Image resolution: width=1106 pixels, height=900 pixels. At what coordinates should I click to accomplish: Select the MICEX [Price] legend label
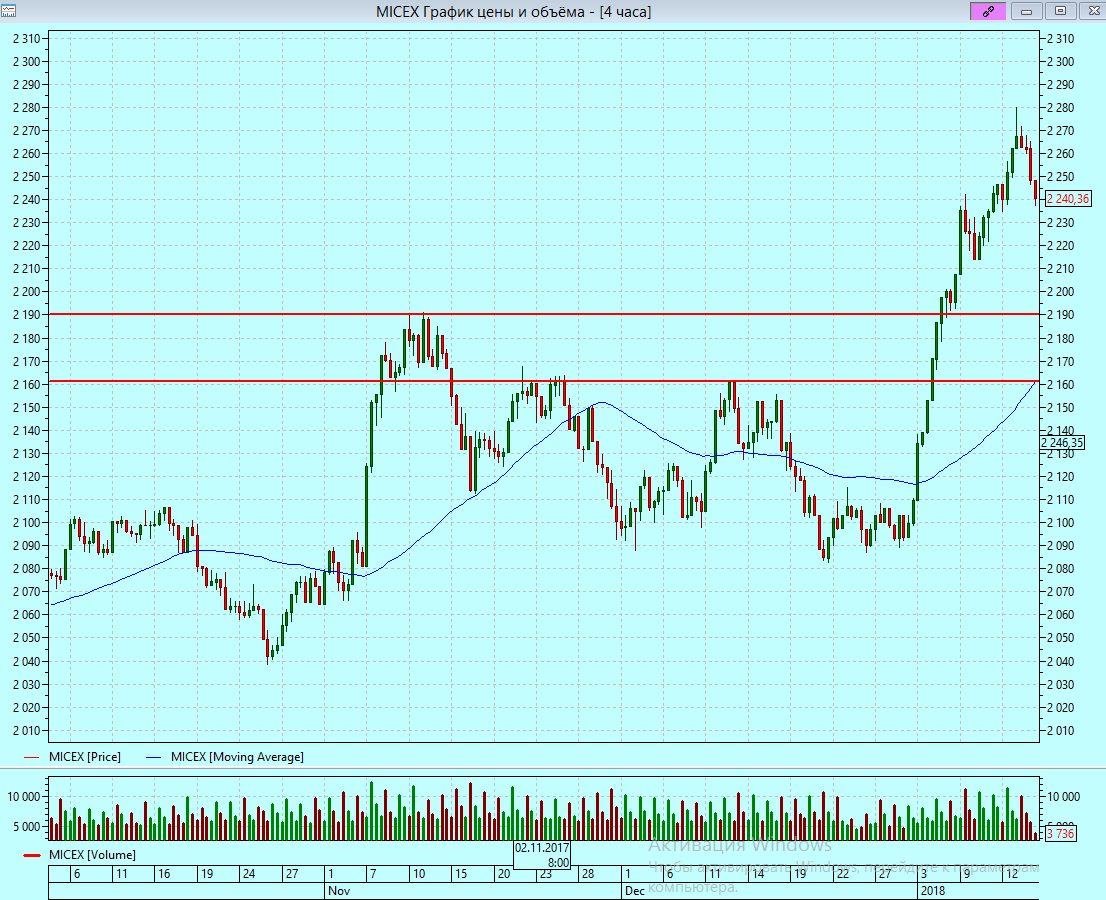click(85, 757)
